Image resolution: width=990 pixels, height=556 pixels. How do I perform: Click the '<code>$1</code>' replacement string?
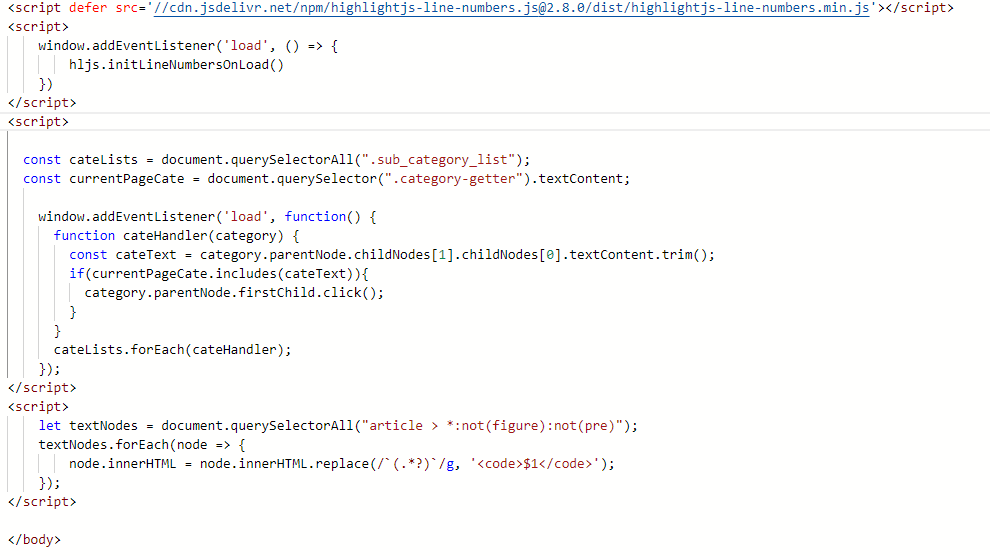tap(535, 464)
